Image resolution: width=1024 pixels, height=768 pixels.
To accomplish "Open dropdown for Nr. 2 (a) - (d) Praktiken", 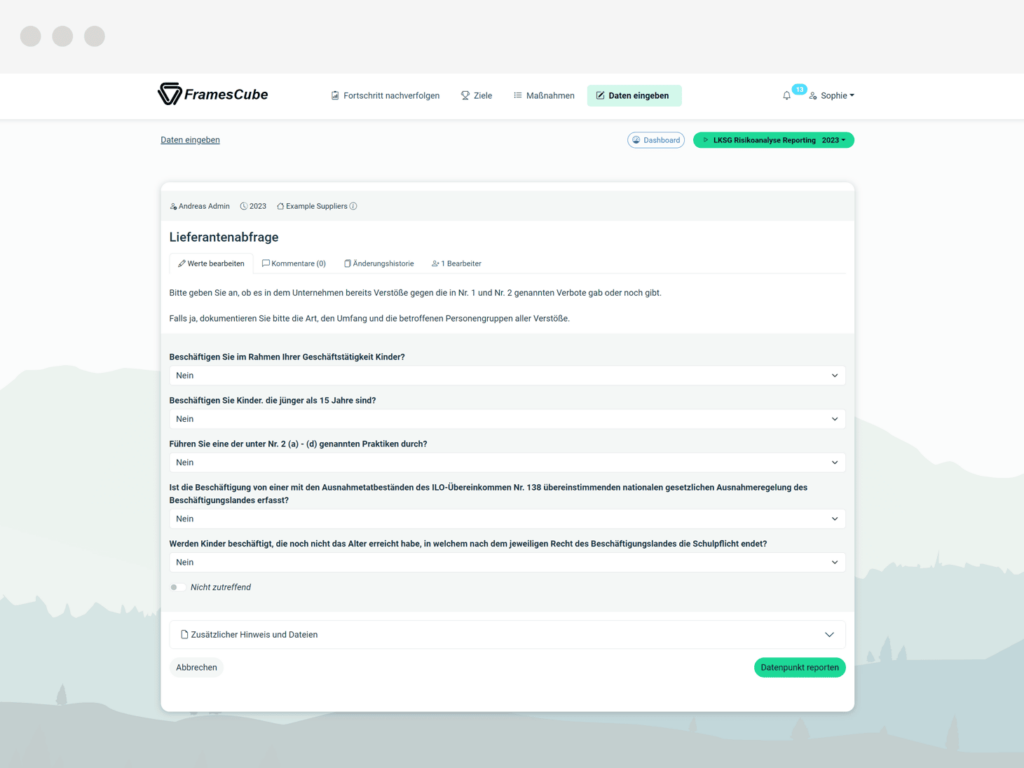I will pos(507,462).
